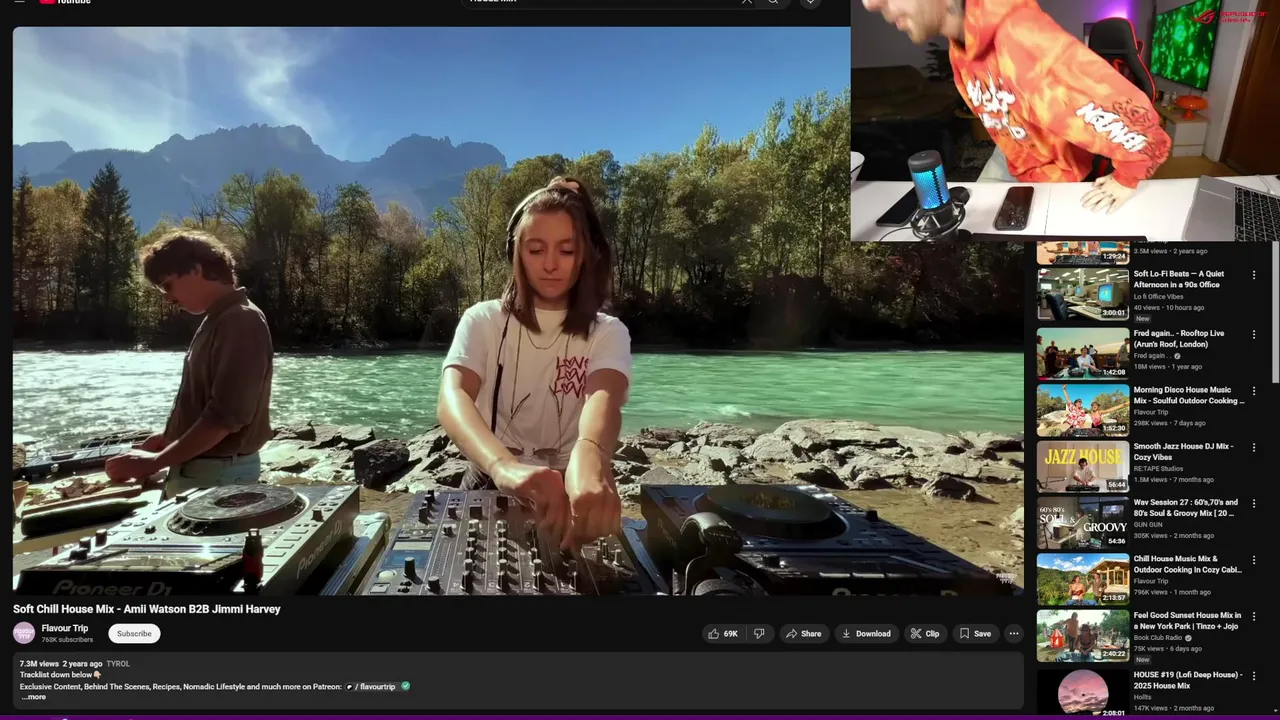
Task: Click Flavour Trip under Chill House Music Mix
Action: (1151, 581)
